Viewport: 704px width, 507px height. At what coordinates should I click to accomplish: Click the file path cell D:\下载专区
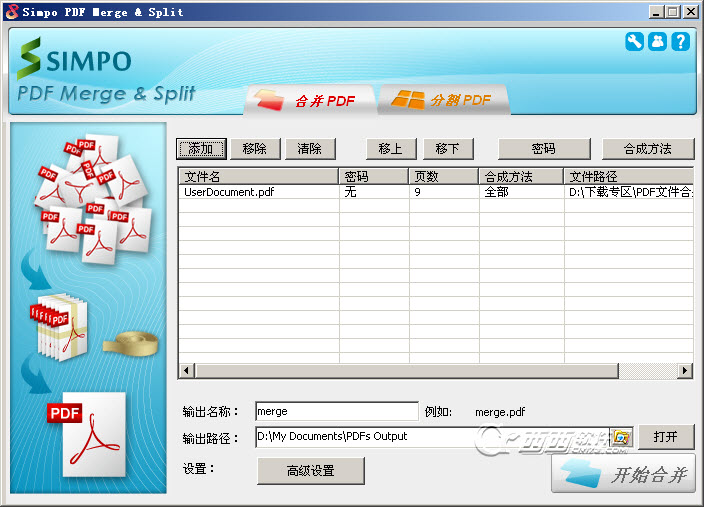coord(630,192)
